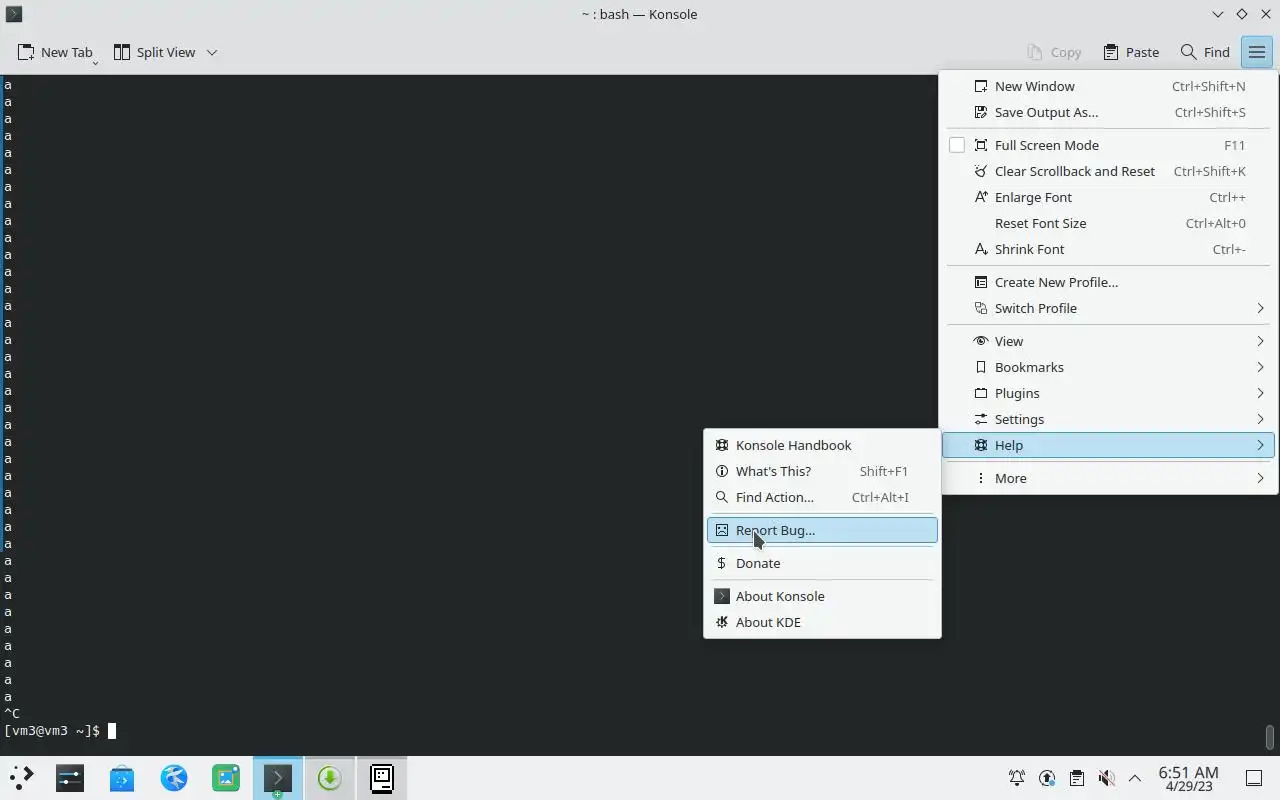The width and height of the screenshot is (1280, 800).
Task: Open the image viewer taskbar icon
Action: click(226, 778)
